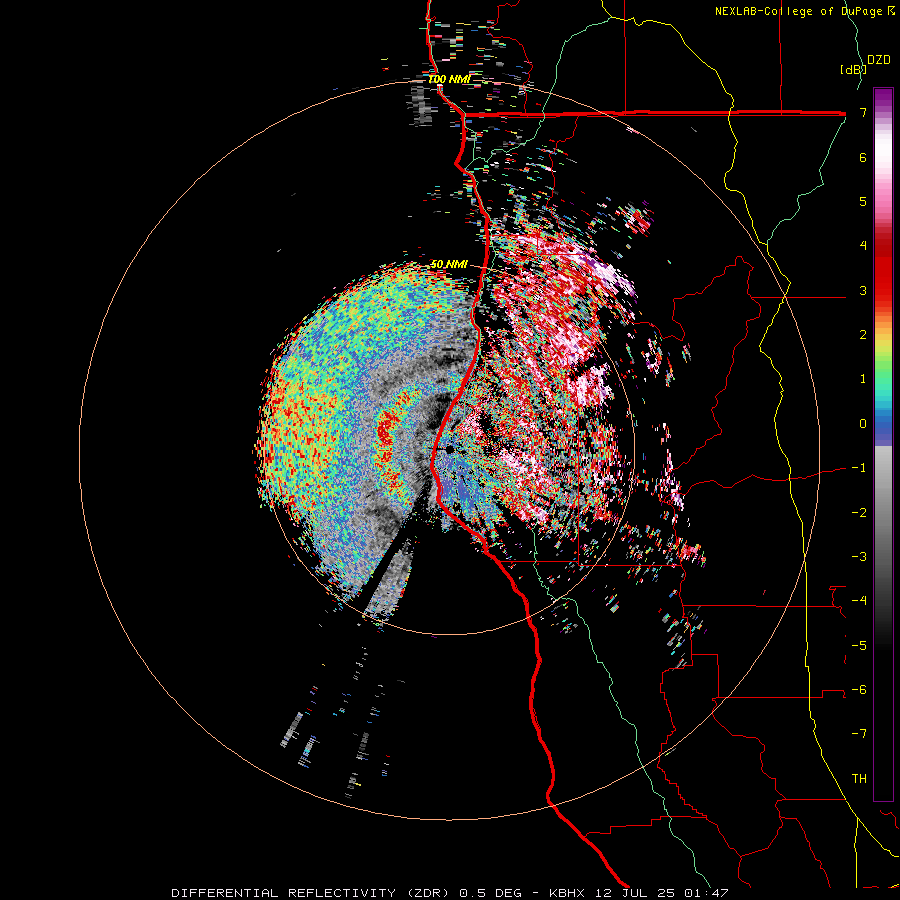Click the 7 value on the color scale
Image resolution: width=900 pixels, height=900 pixels.
click(863, 112)
